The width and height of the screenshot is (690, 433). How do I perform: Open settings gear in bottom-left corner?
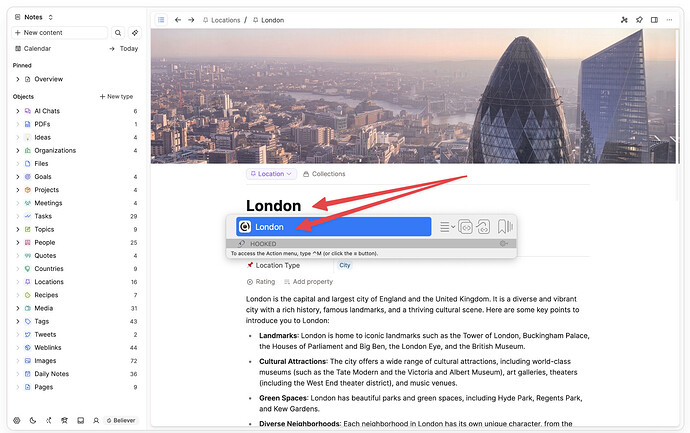17,420
